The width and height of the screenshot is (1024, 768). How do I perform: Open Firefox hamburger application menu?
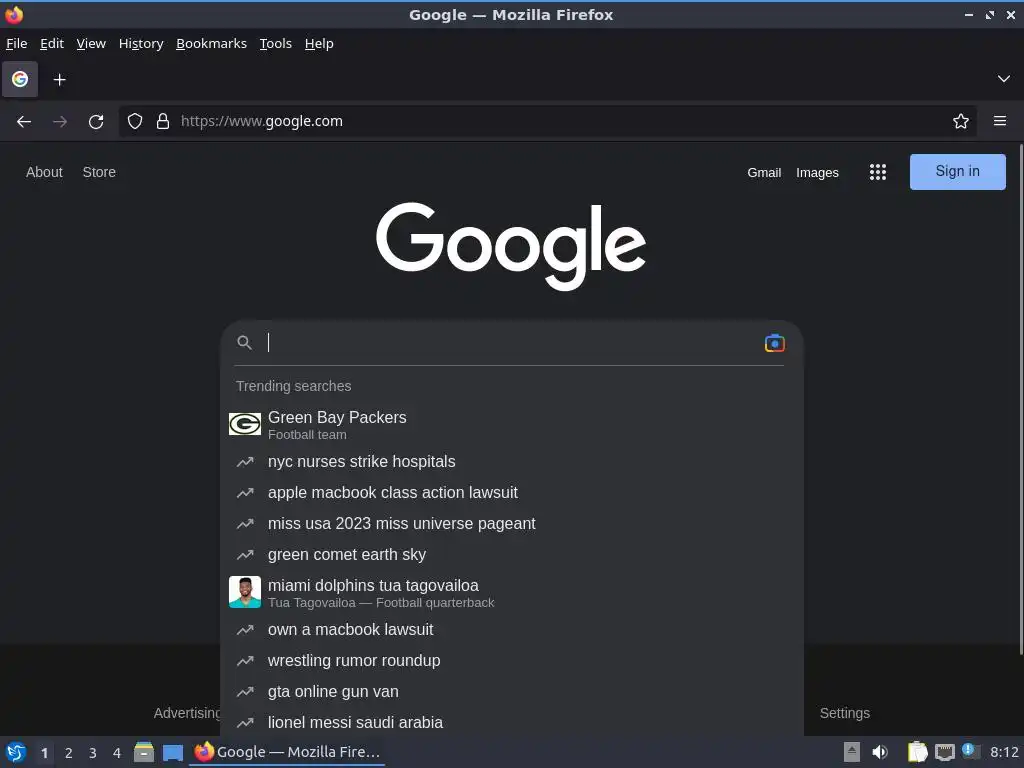click(1000, 121)
